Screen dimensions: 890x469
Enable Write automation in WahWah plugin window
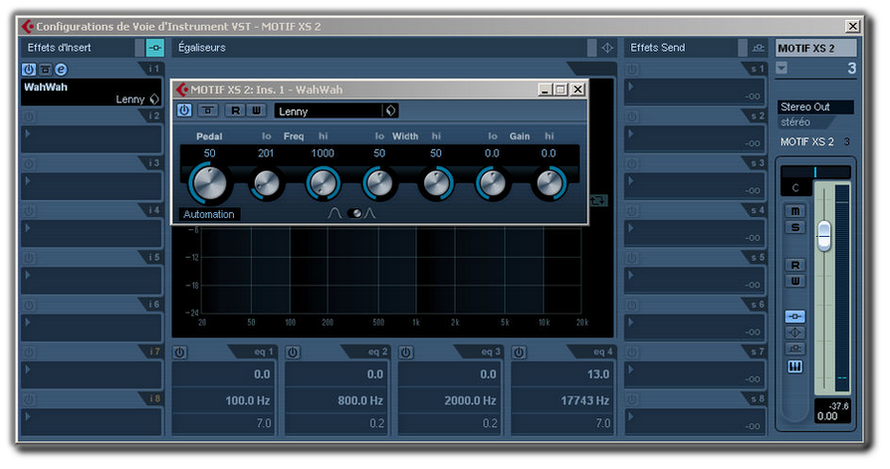pos(256,110)
